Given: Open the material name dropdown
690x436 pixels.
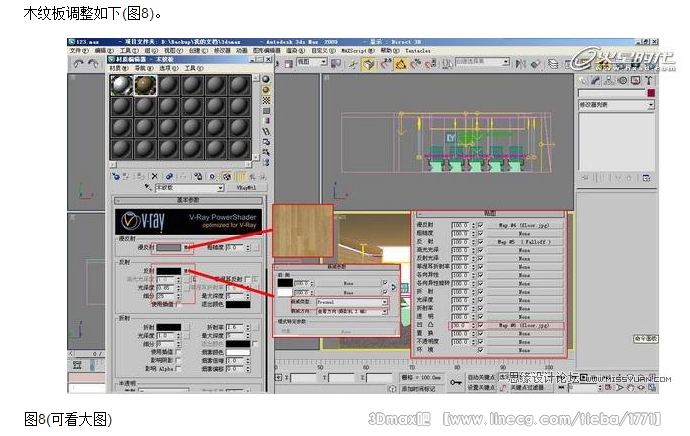Looking at the screenshot, I should pyautogui.click(x=220, y=188).
